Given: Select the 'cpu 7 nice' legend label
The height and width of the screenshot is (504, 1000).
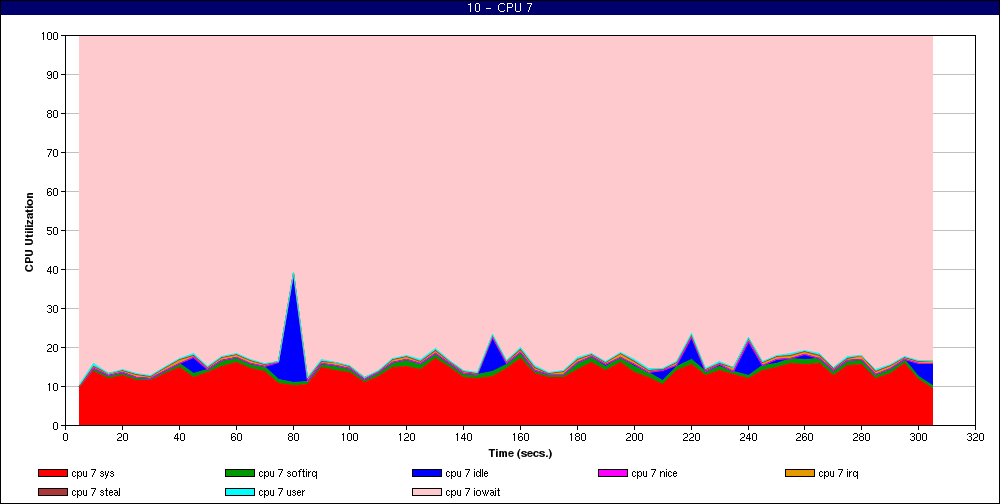Looking at the screenshot, I should (654, 473).
